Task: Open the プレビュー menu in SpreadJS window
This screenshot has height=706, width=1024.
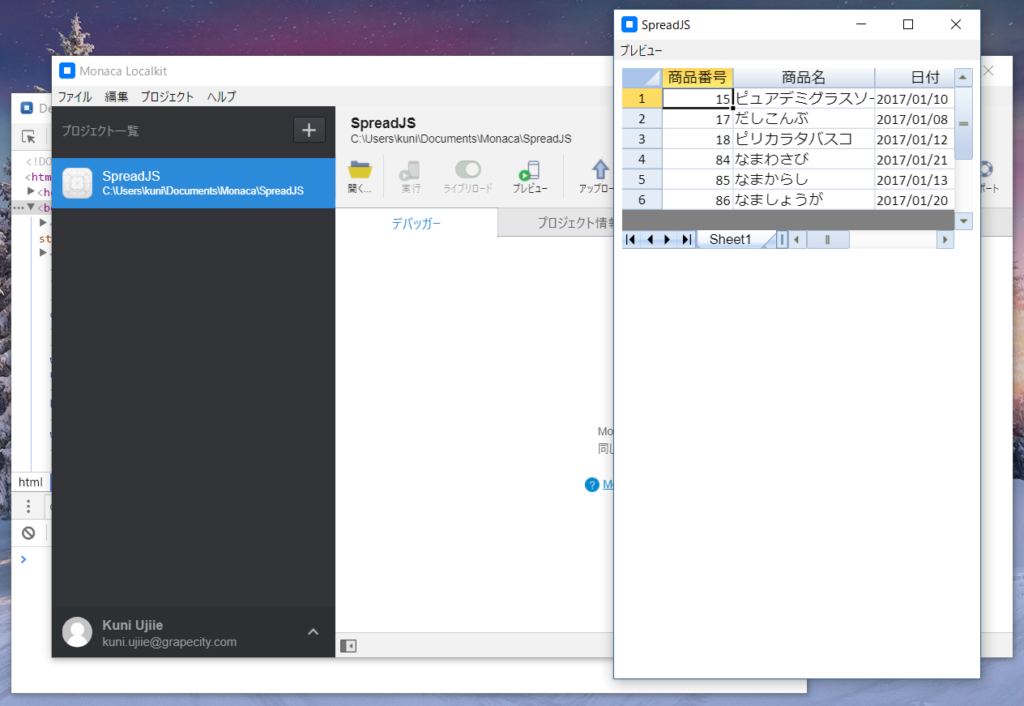Action: [641, 50]
